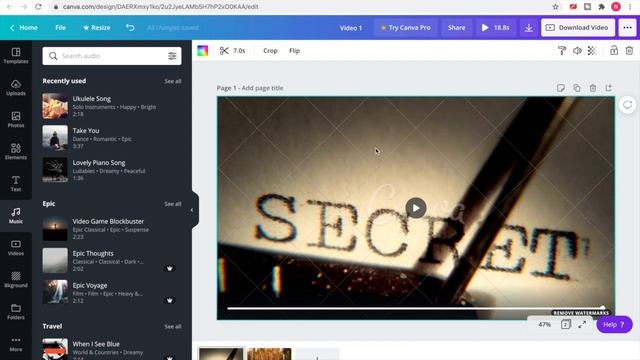Open the Videos sidebar panel
Viewport: 640px width, 360px height.
pyautogui.click(x=16, y=247)
